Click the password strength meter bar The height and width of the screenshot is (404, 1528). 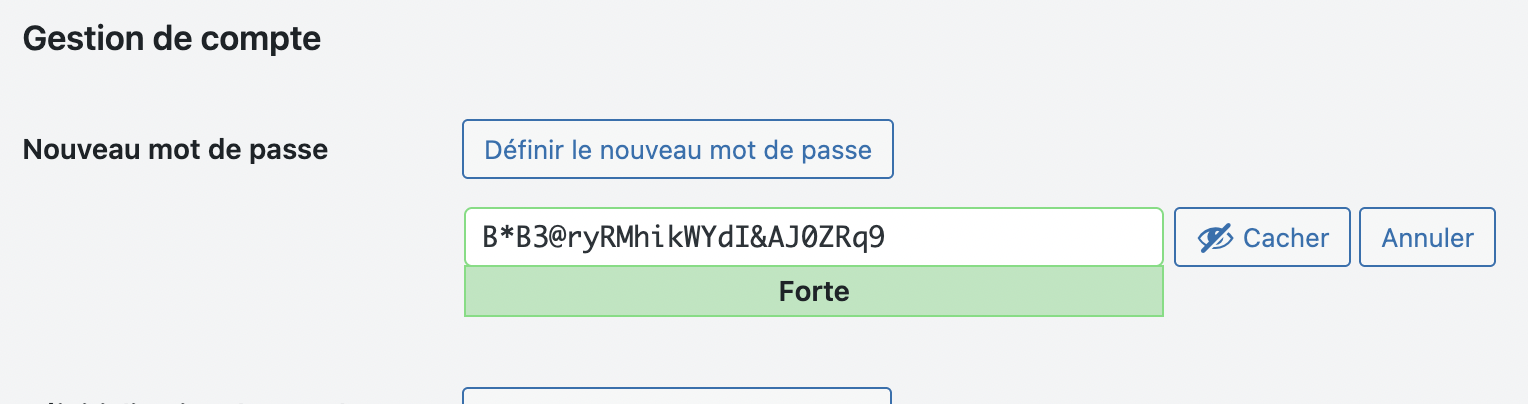[813, 292]
